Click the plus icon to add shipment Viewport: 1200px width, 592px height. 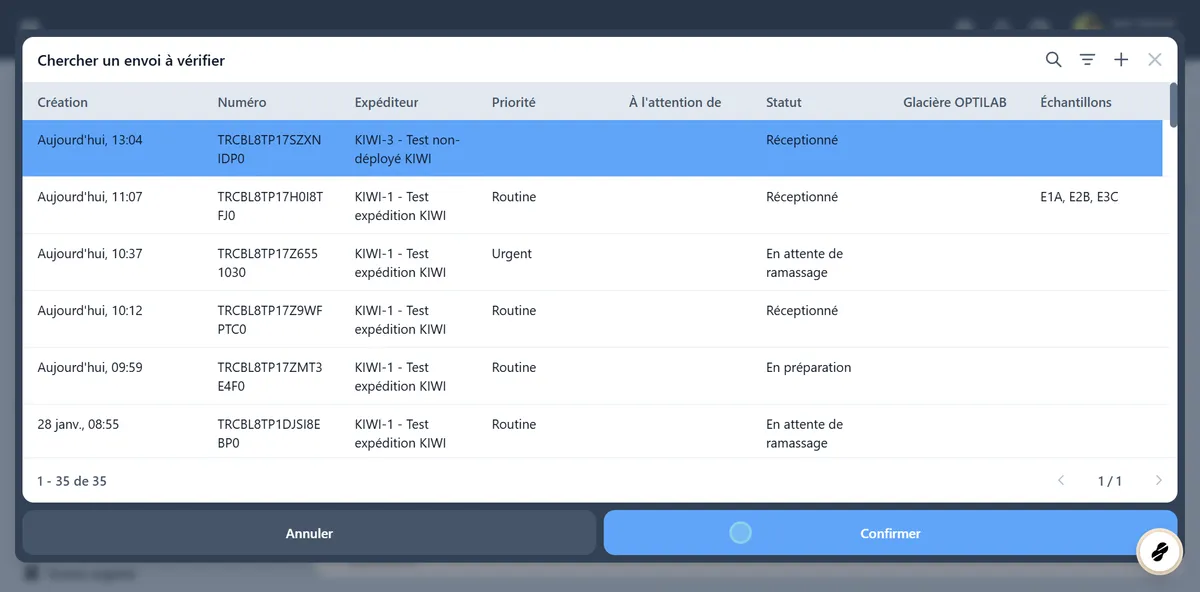point(1121,60)
